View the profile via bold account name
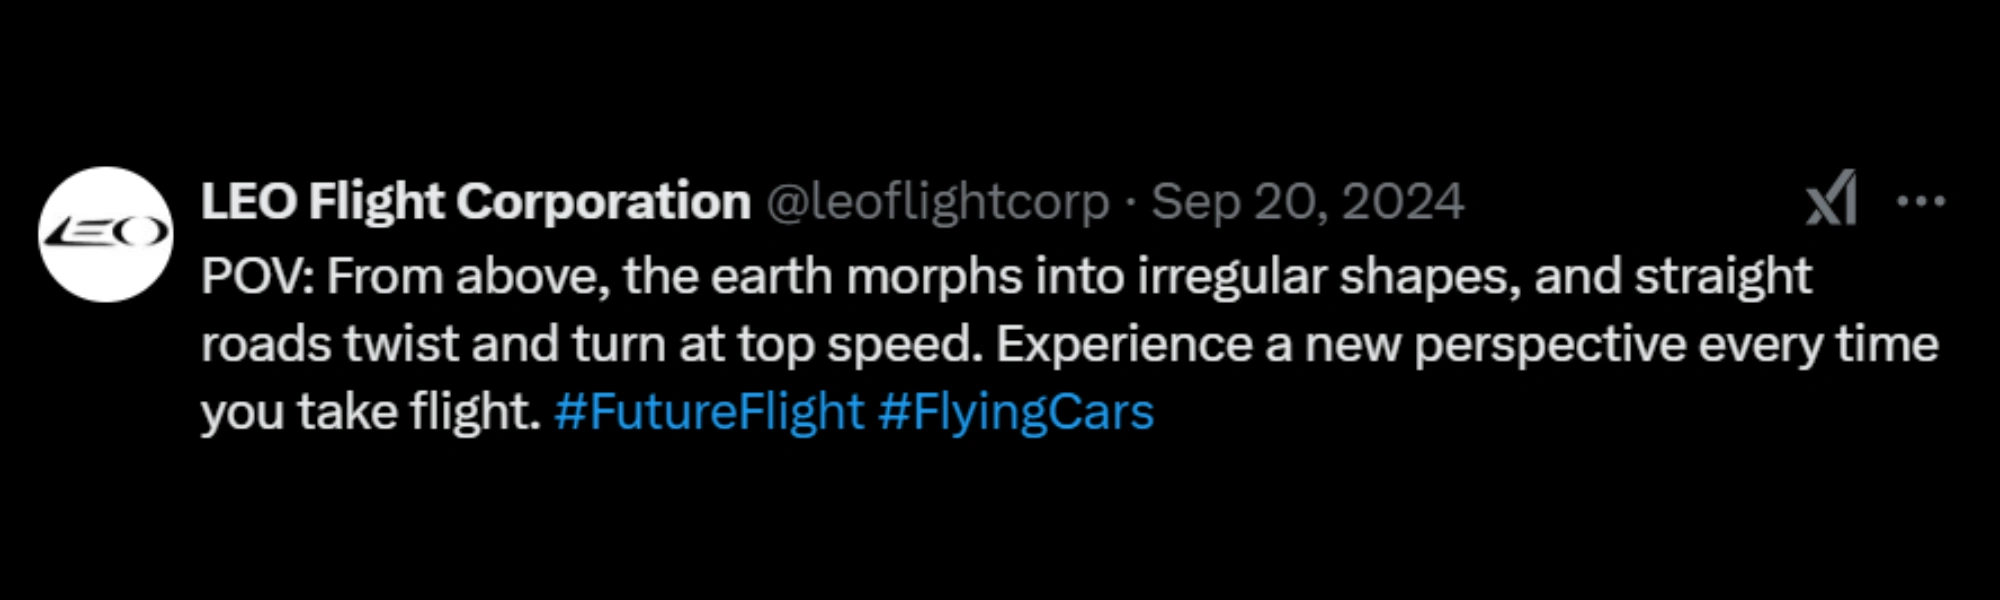Screen dimensions: 2000x600 click(x=476, y=202)
